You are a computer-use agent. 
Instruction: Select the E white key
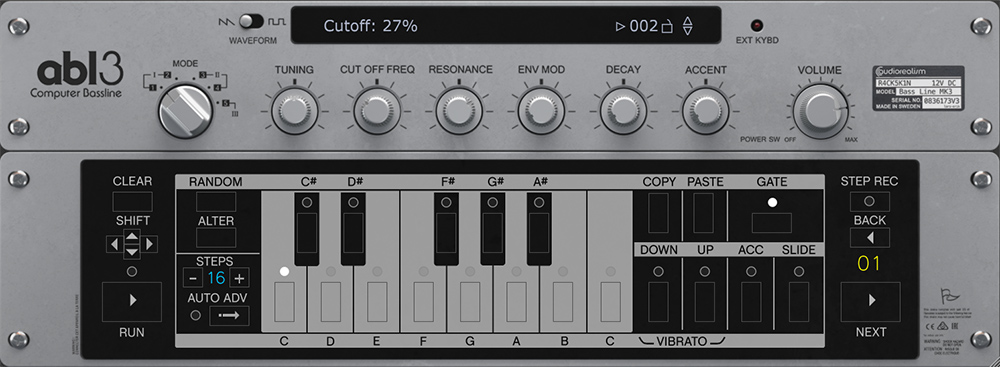point(378,301)
